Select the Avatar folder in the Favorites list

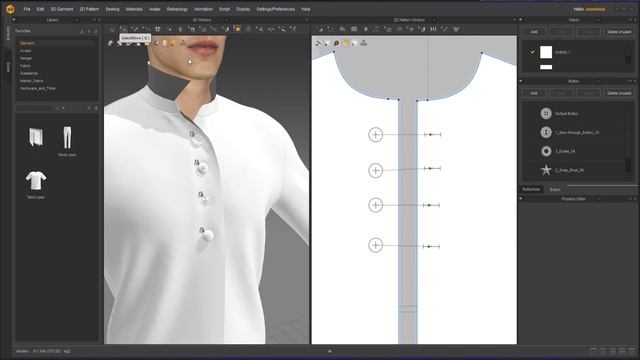tap(25, 51)
